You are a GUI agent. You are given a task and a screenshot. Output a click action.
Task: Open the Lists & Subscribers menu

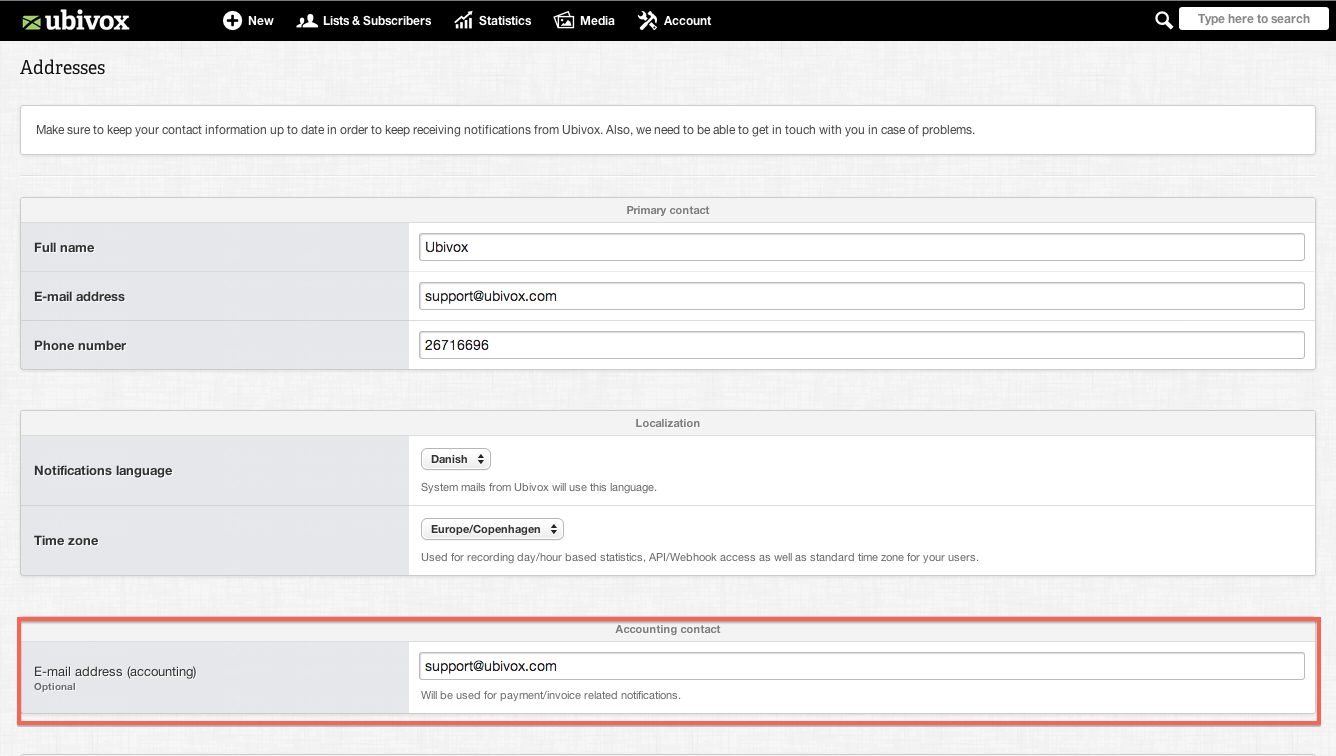[364, 20]
